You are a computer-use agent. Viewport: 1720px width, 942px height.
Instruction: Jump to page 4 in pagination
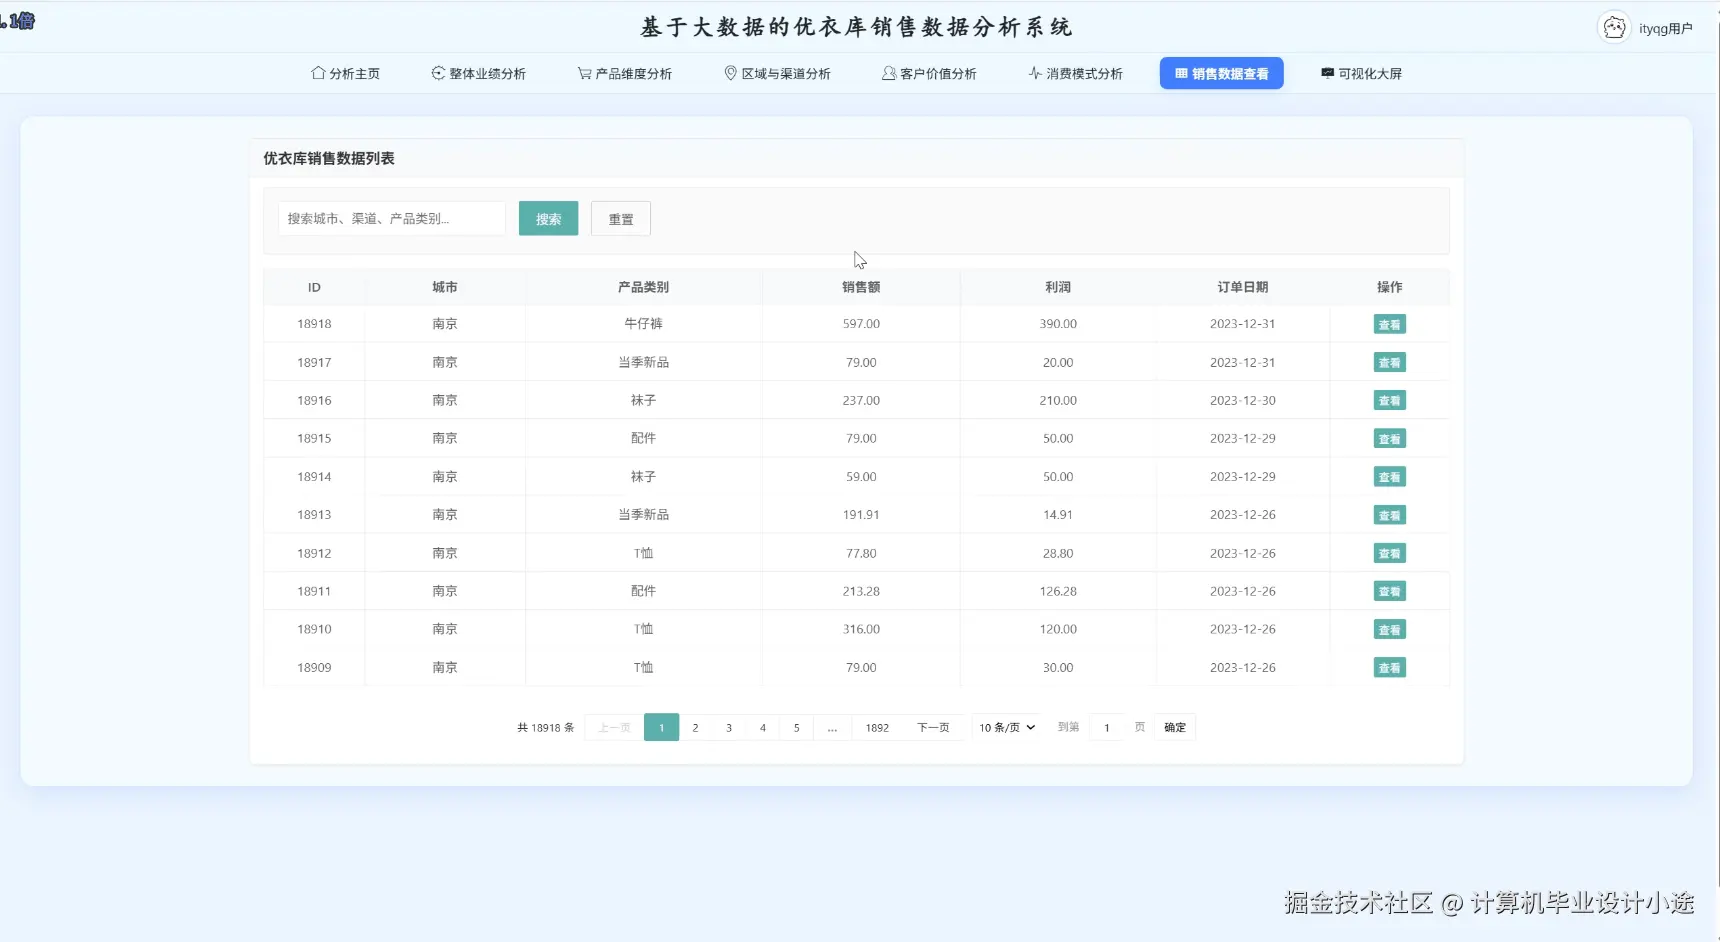point(763,727)
